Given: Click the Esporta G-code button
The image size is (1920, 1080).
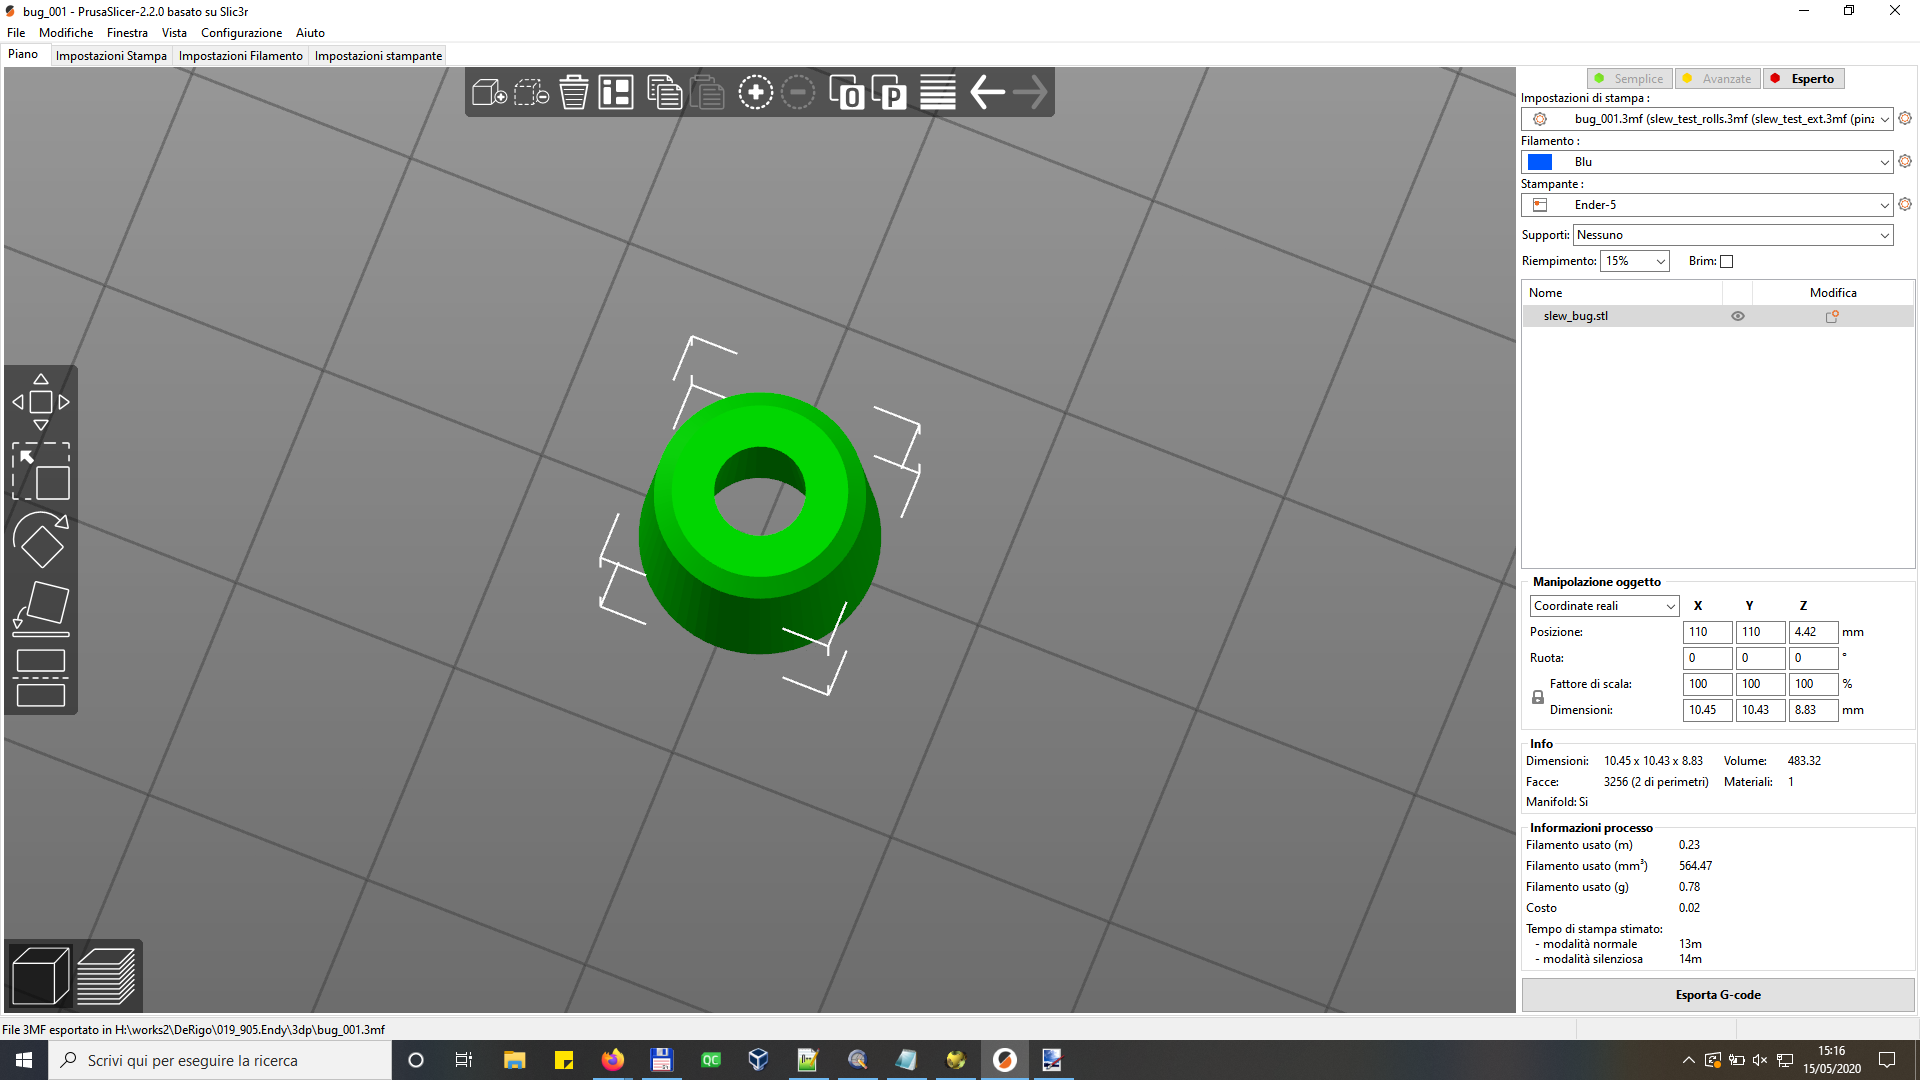Looking at the screenshot, I should pyautogui.click(x=1718, y=995).
